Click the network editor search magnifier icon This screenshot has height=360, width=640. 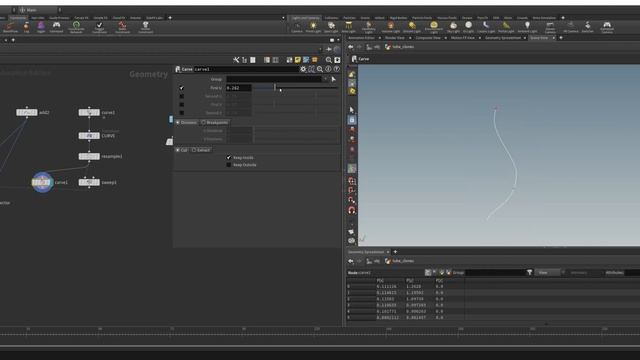point(329,60)
